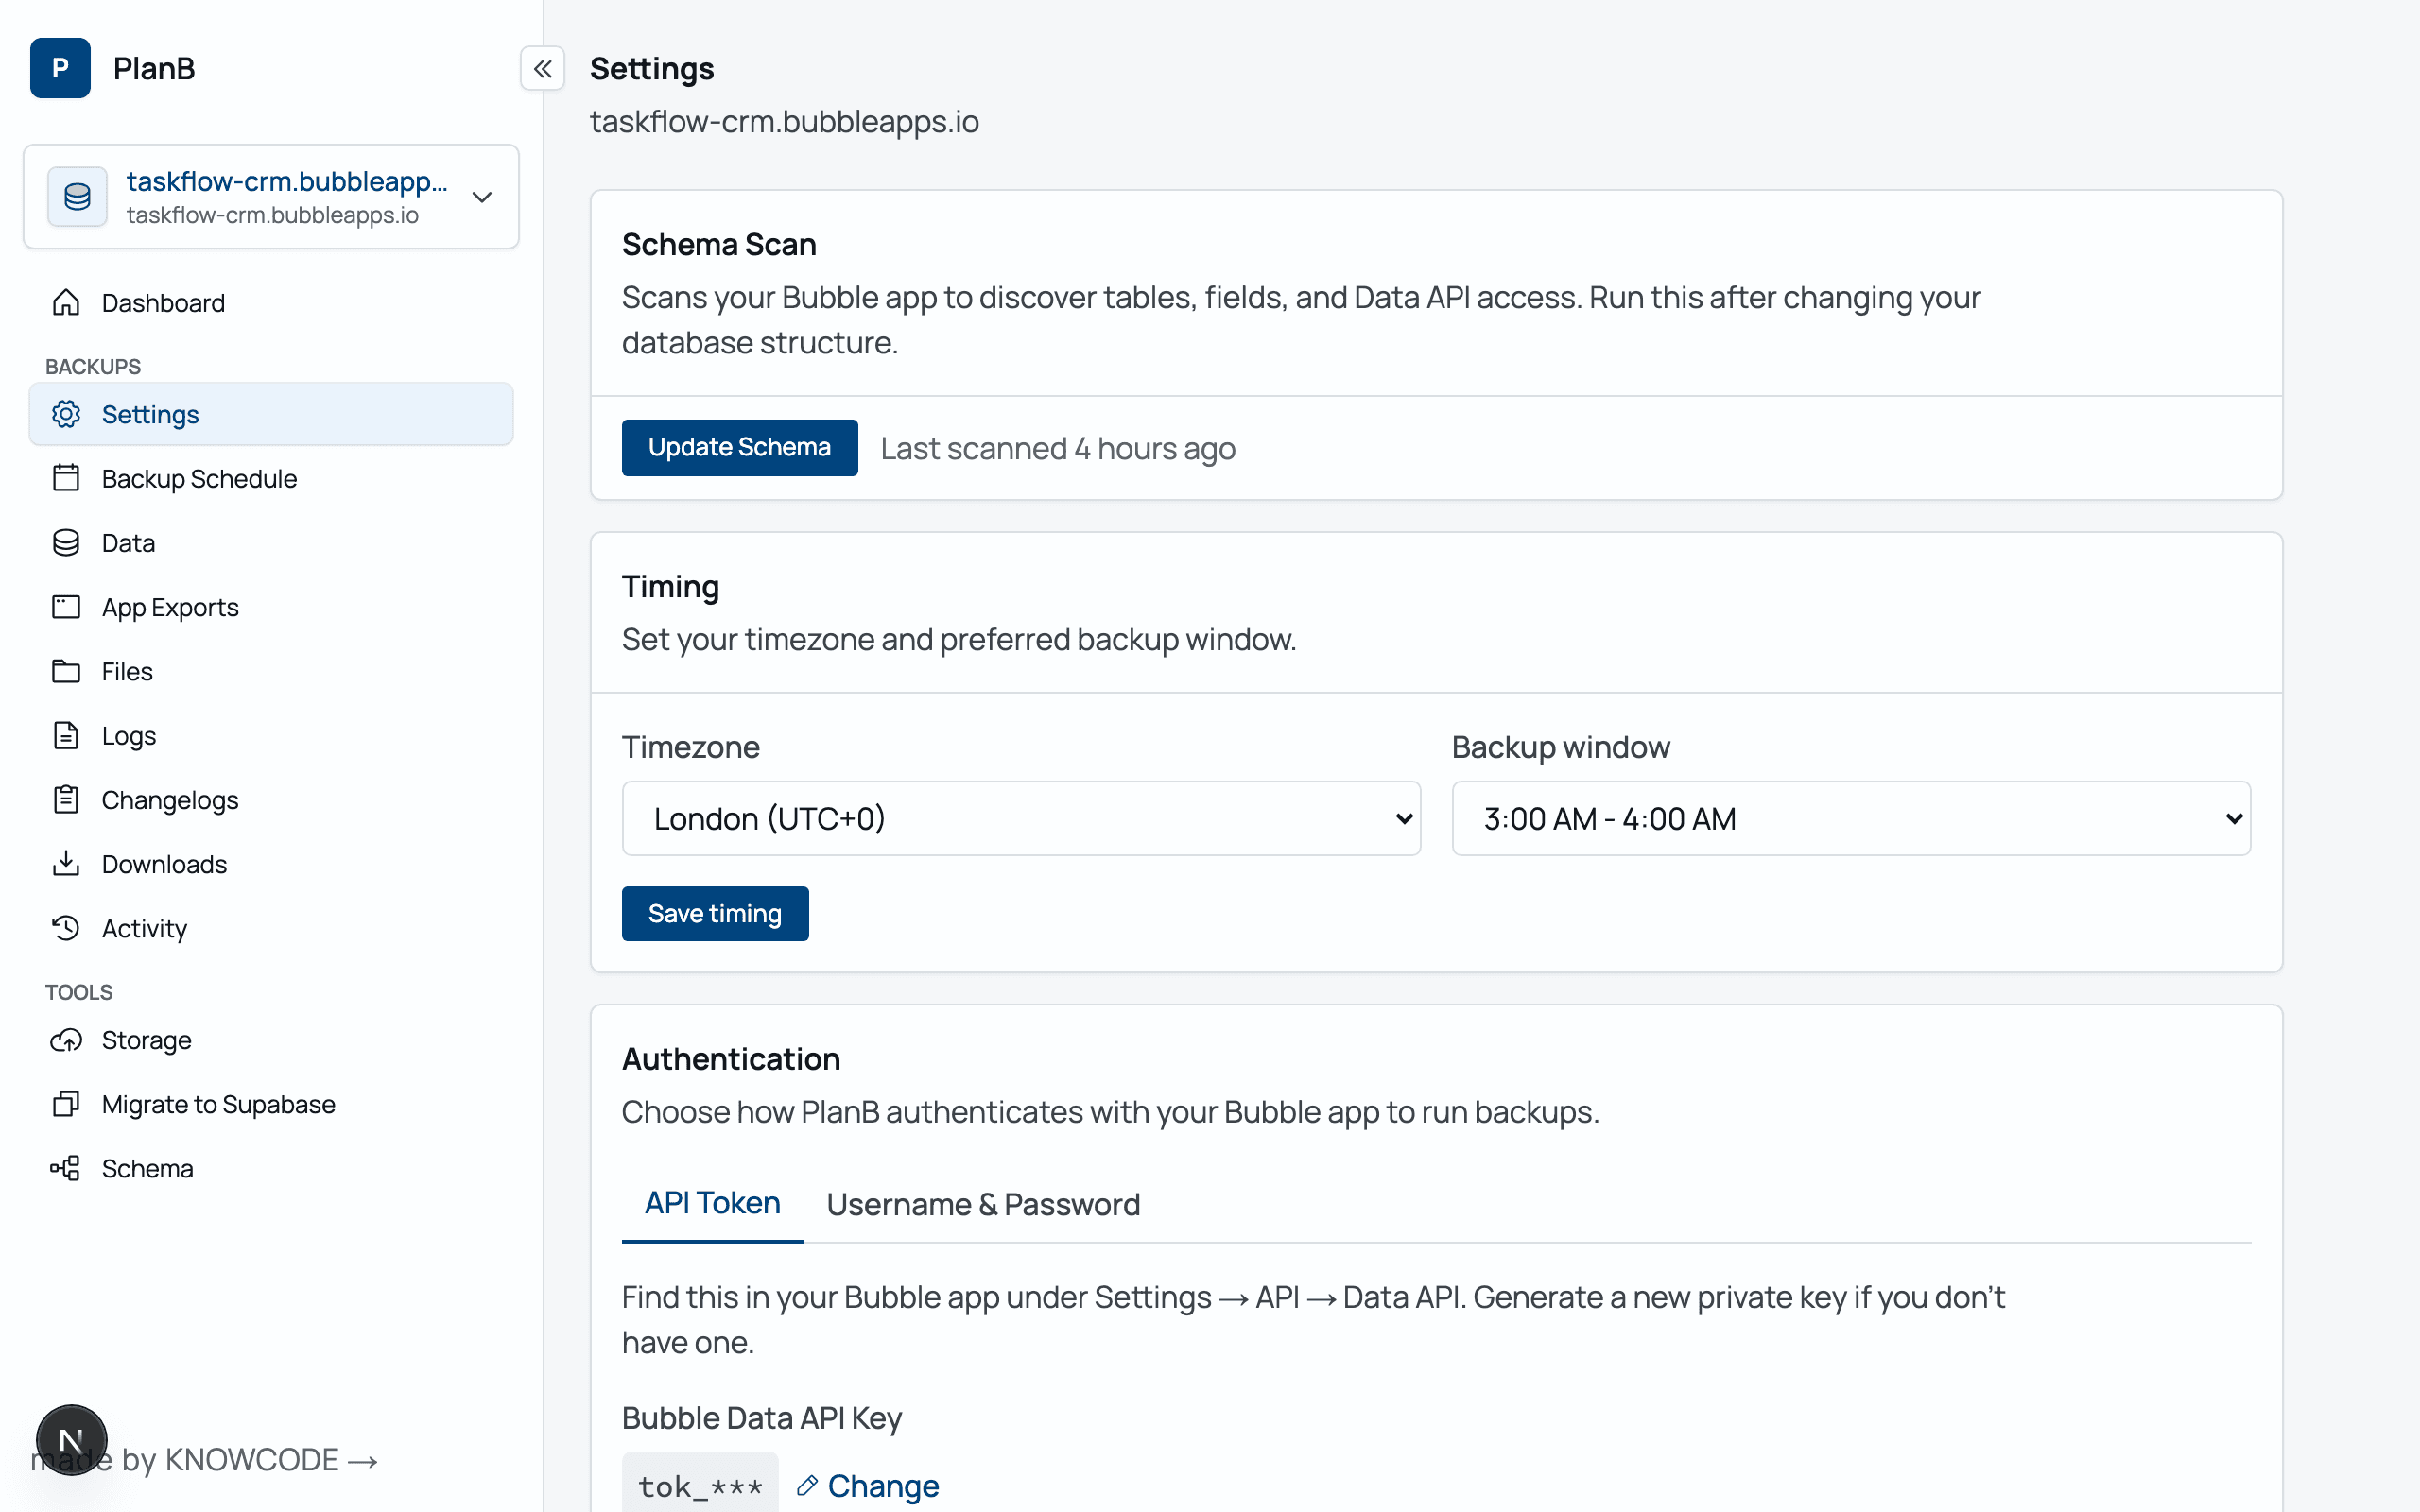Collapse the sidebar with double-chevron icon
This screenshot has width=2420, height=1512.
tap(542, 69)
